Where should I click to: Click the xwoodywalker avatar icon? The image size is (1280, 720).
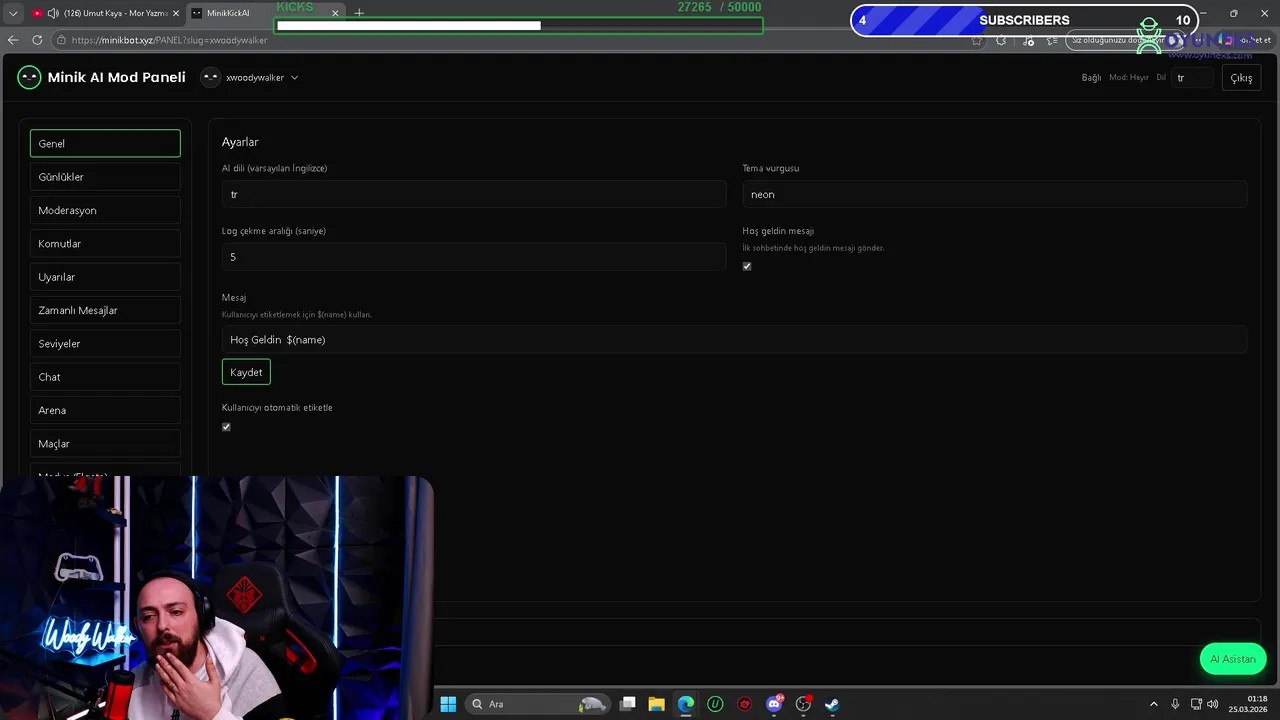(x=210, y=77)
